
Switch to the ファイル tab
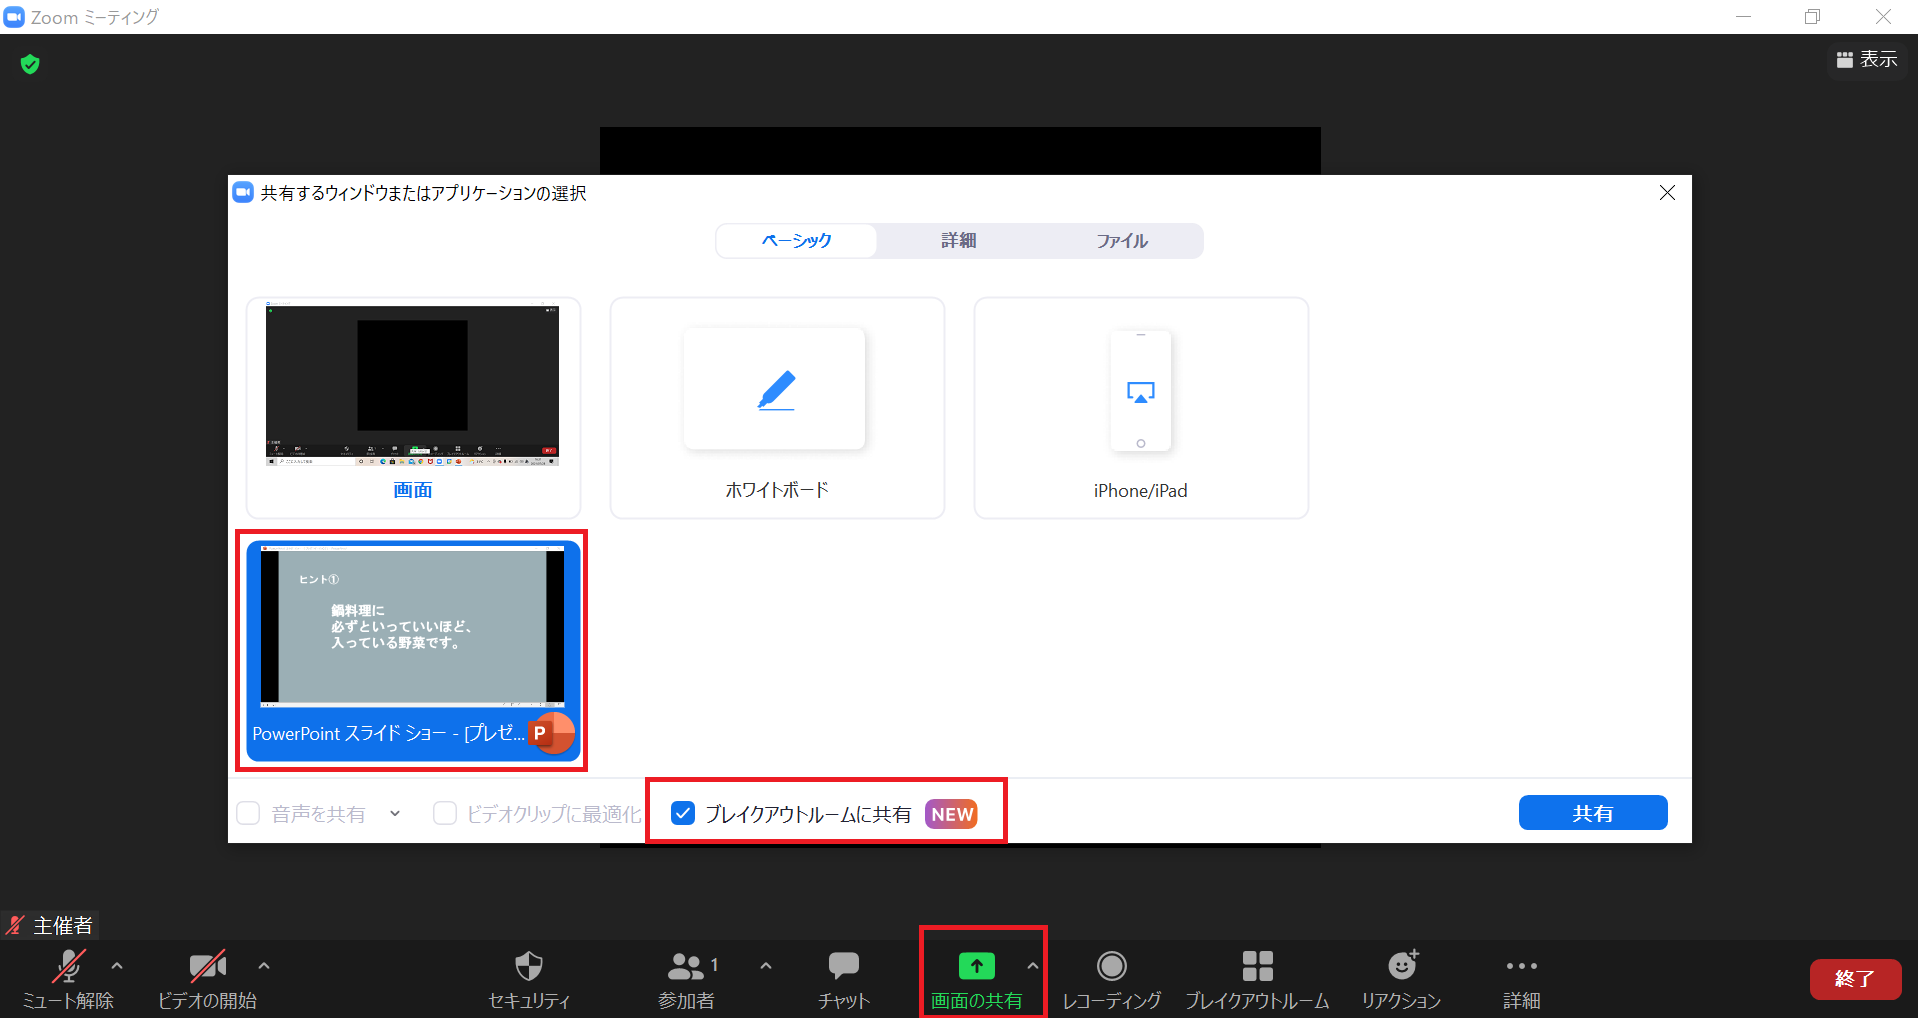[x=1121, y=241]
